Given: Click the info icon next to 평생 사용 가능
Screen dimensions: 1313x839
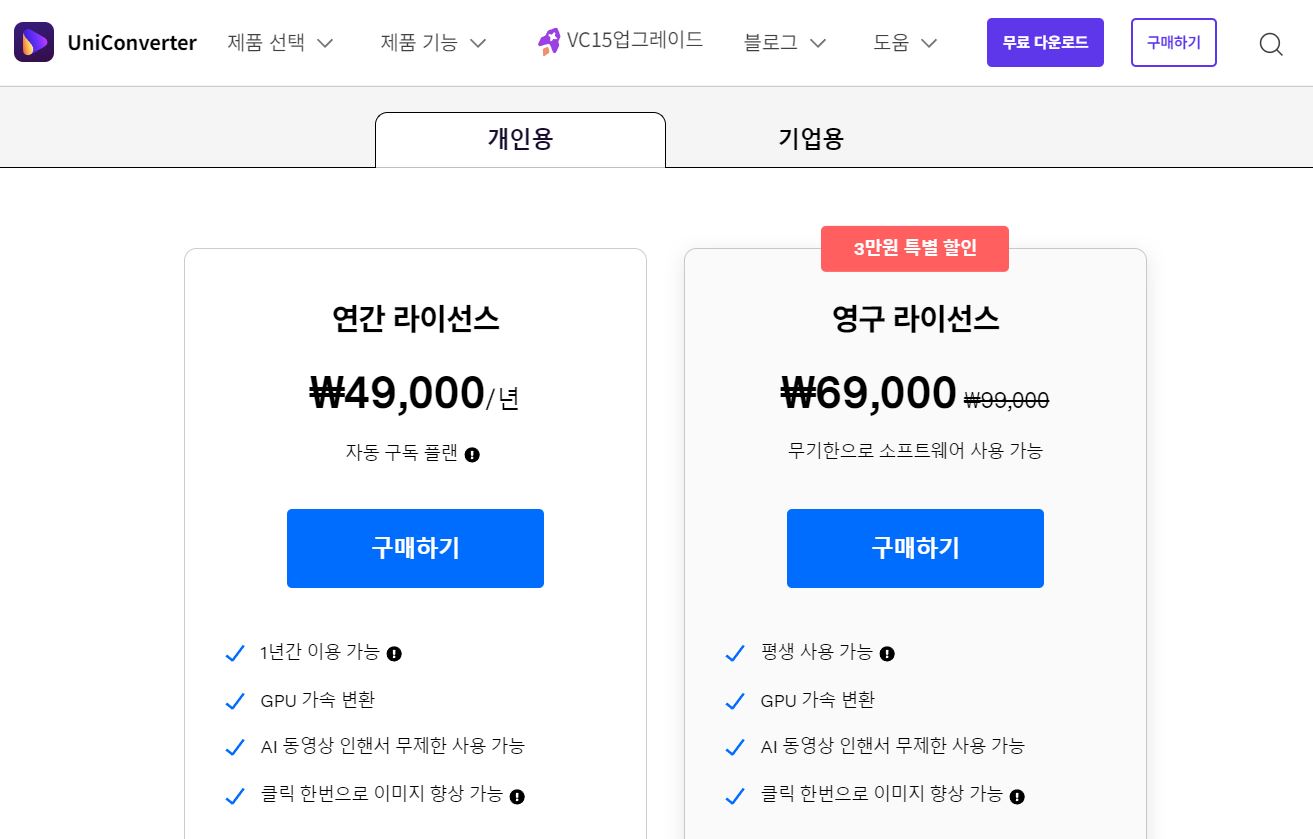Looking at the screenshot, I should (887, 653).
